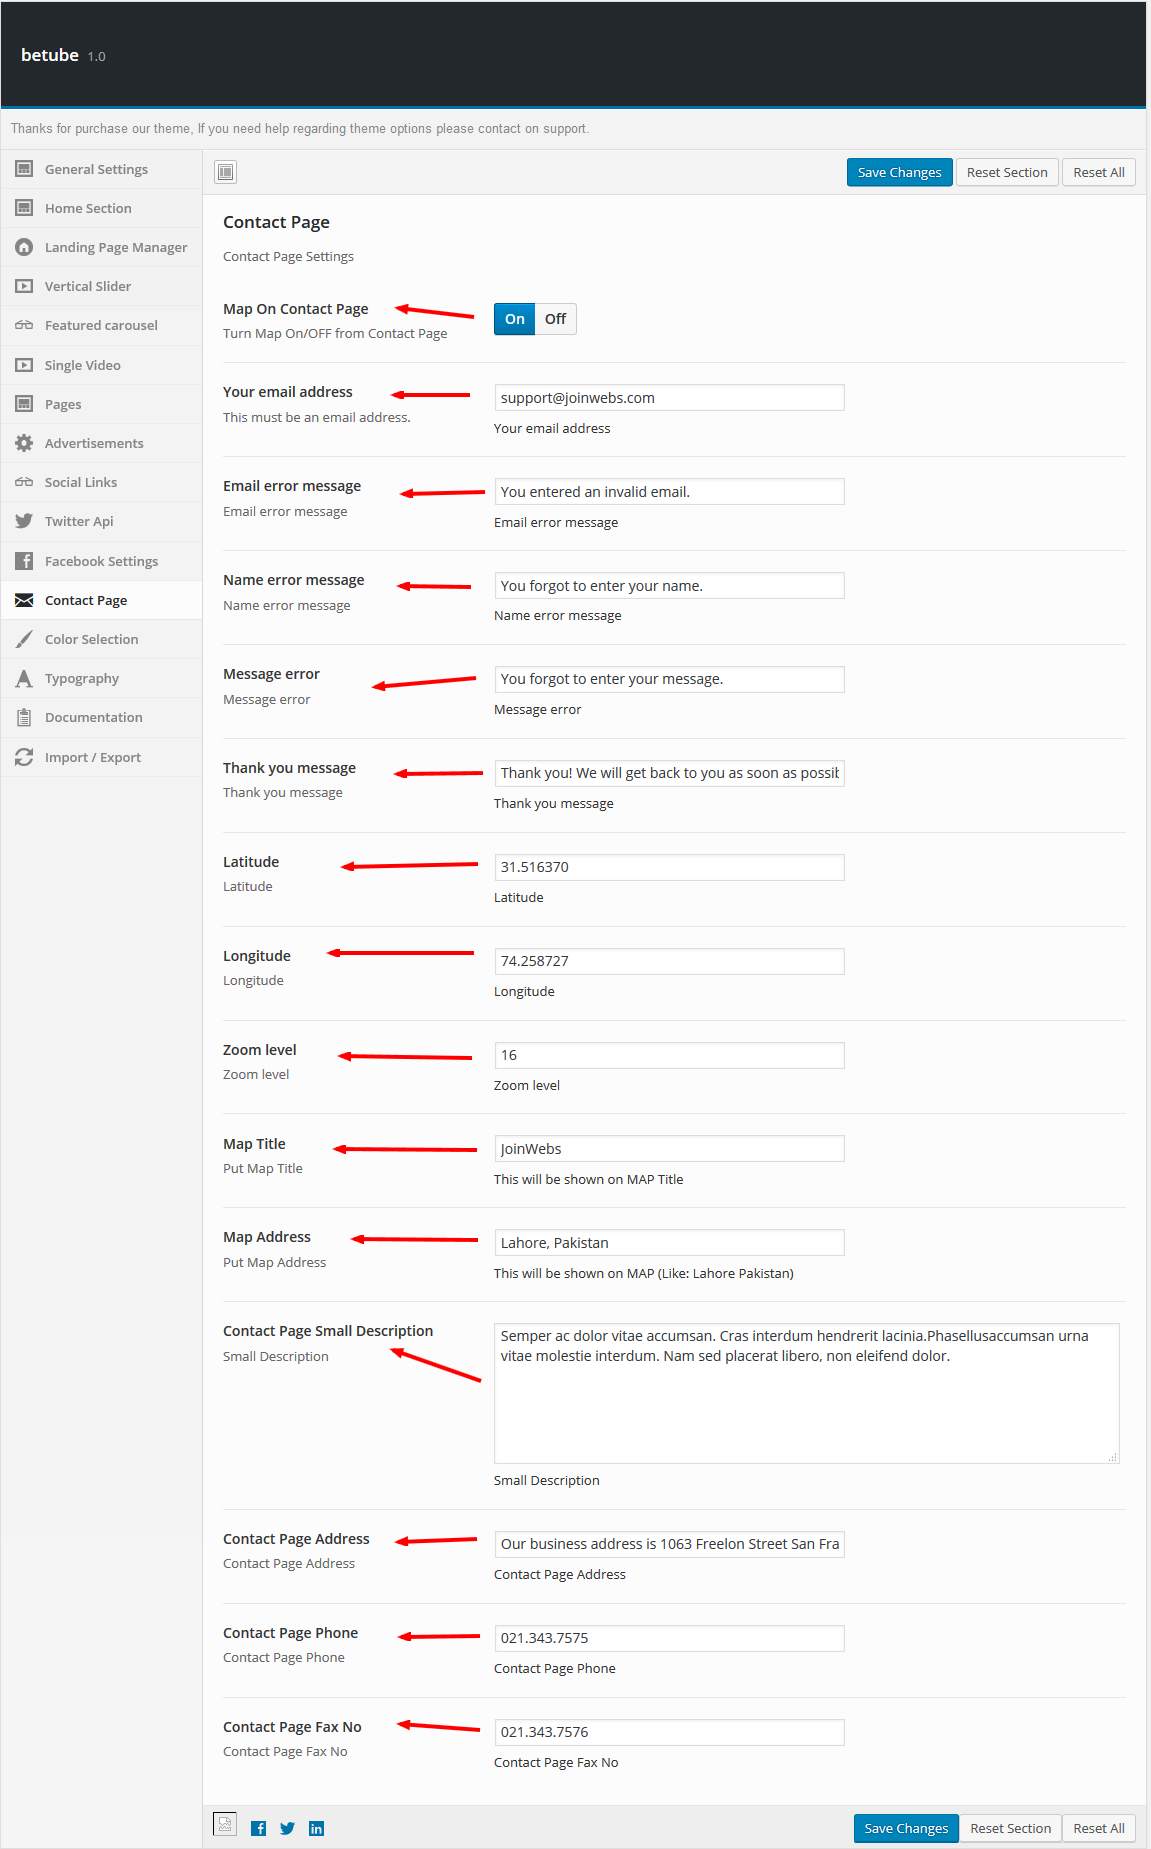Viewport: 1151px width, 1849px height.
Task: Click the Contact Page Phone field
Action: pos(669,1638)
